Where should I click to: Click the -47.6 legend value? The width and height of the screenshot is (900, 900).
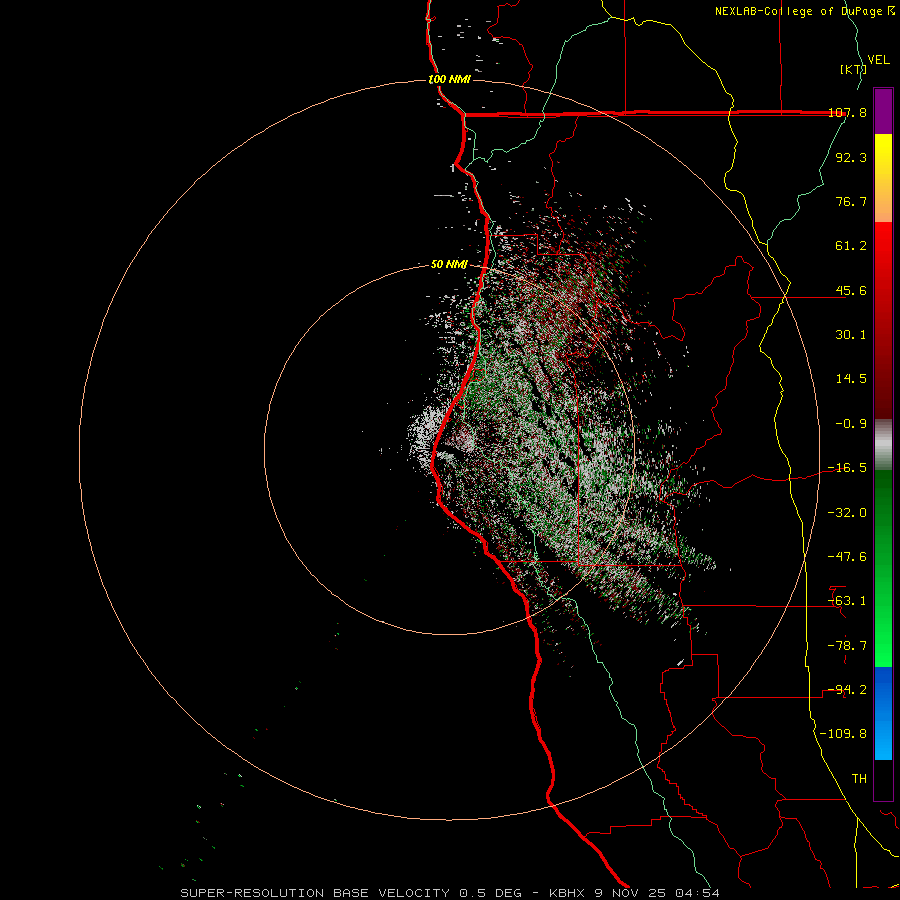pos(847,557)
